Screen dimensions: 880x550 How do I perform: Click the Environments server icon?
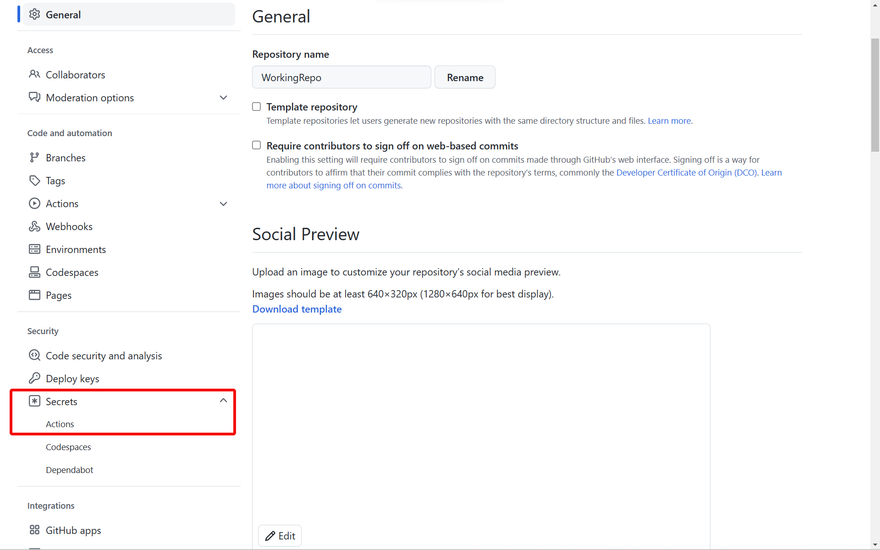[34, 250]
